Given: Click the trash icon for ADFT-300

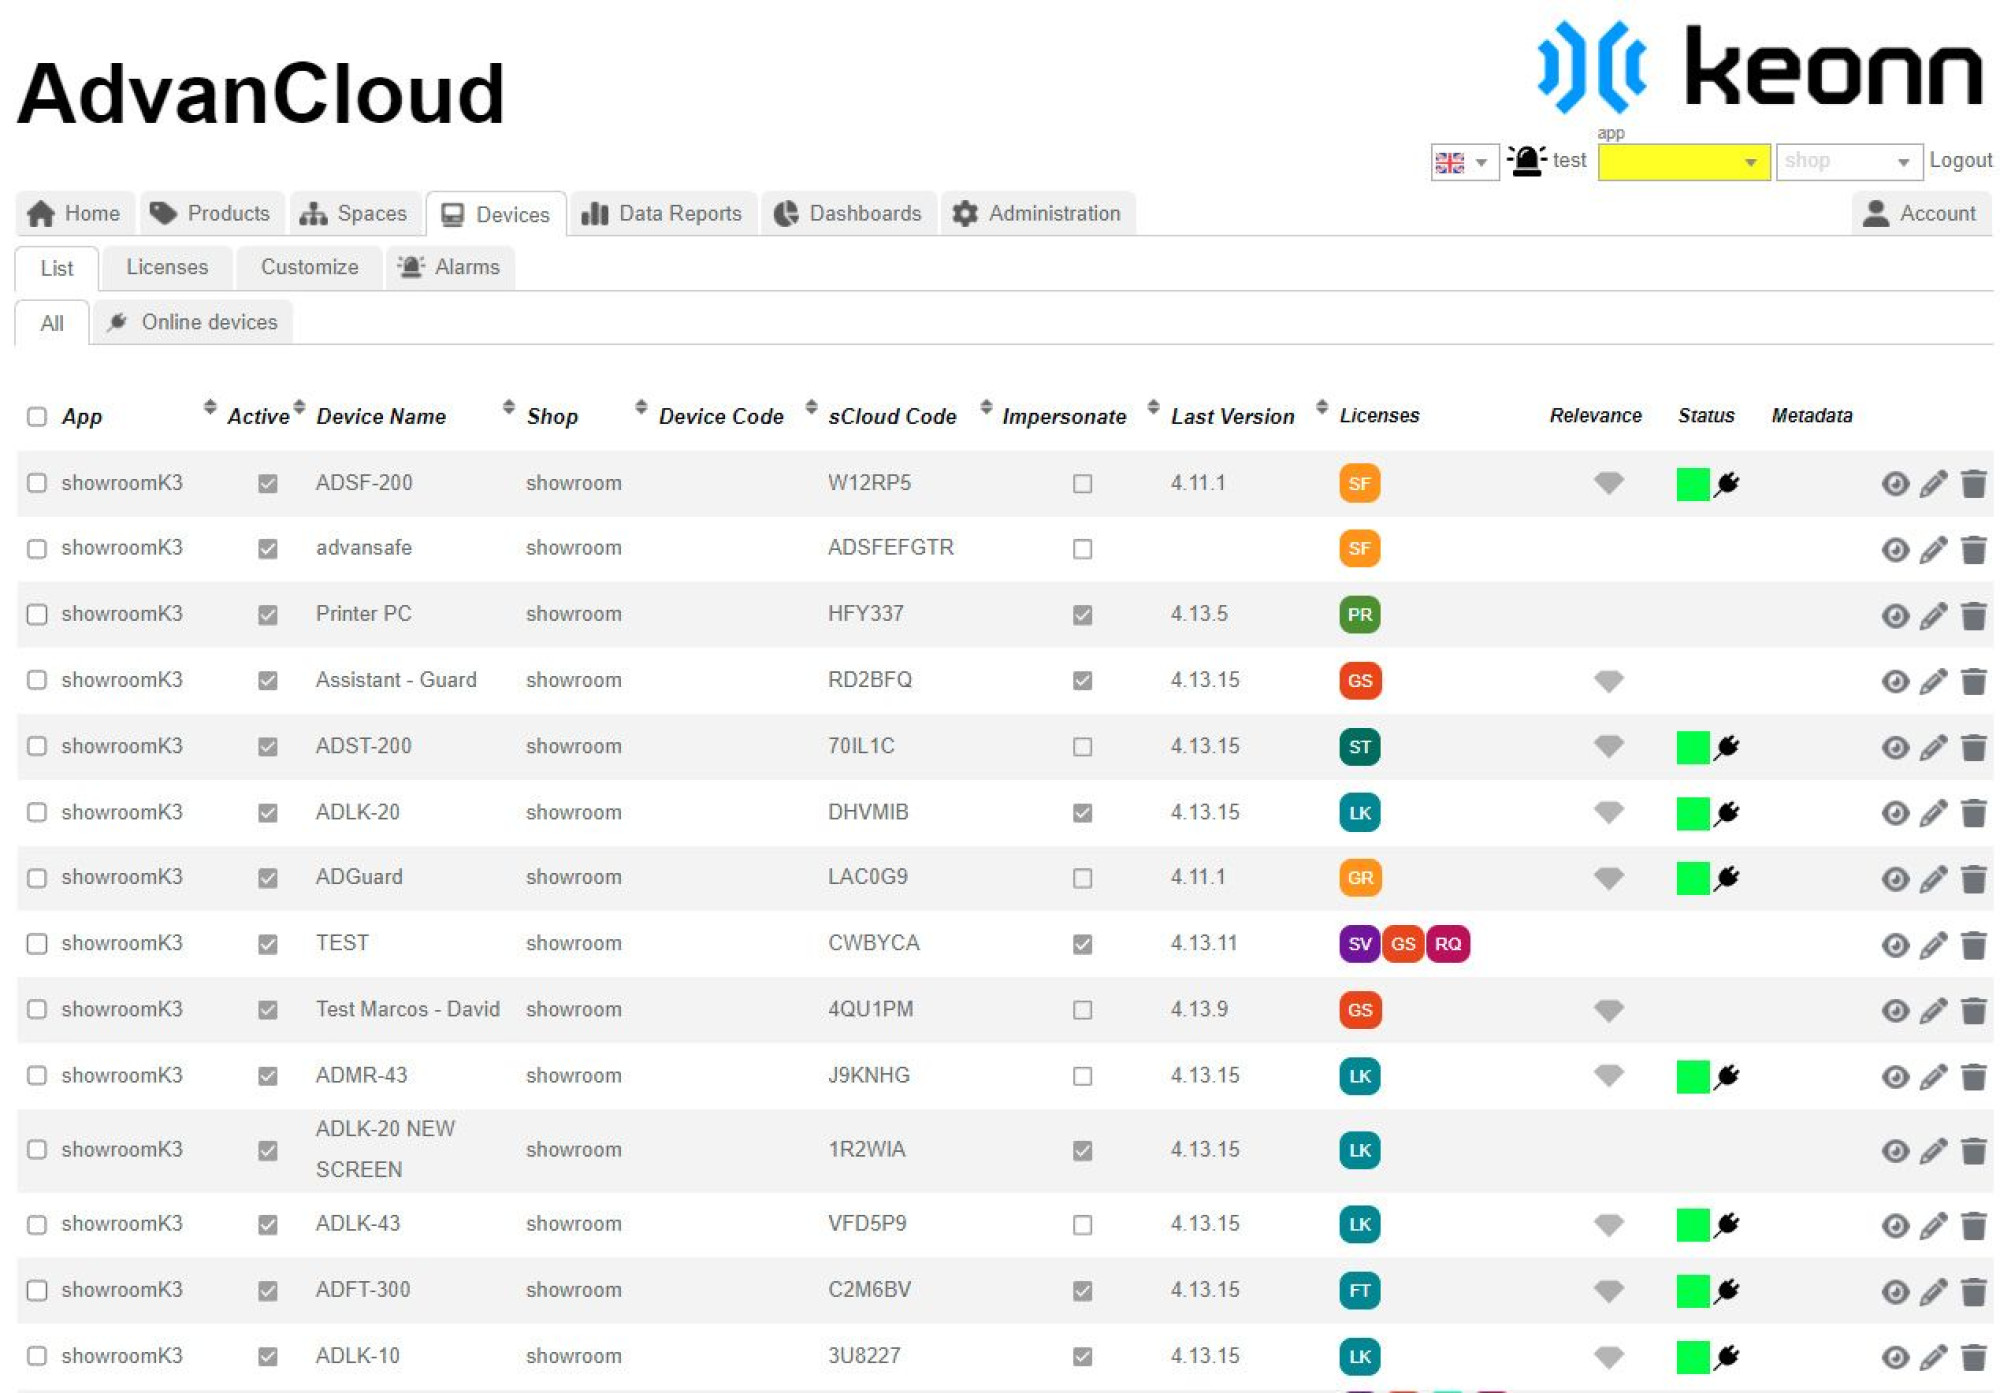Looking at the screenshot, I should [1973, 1292].
